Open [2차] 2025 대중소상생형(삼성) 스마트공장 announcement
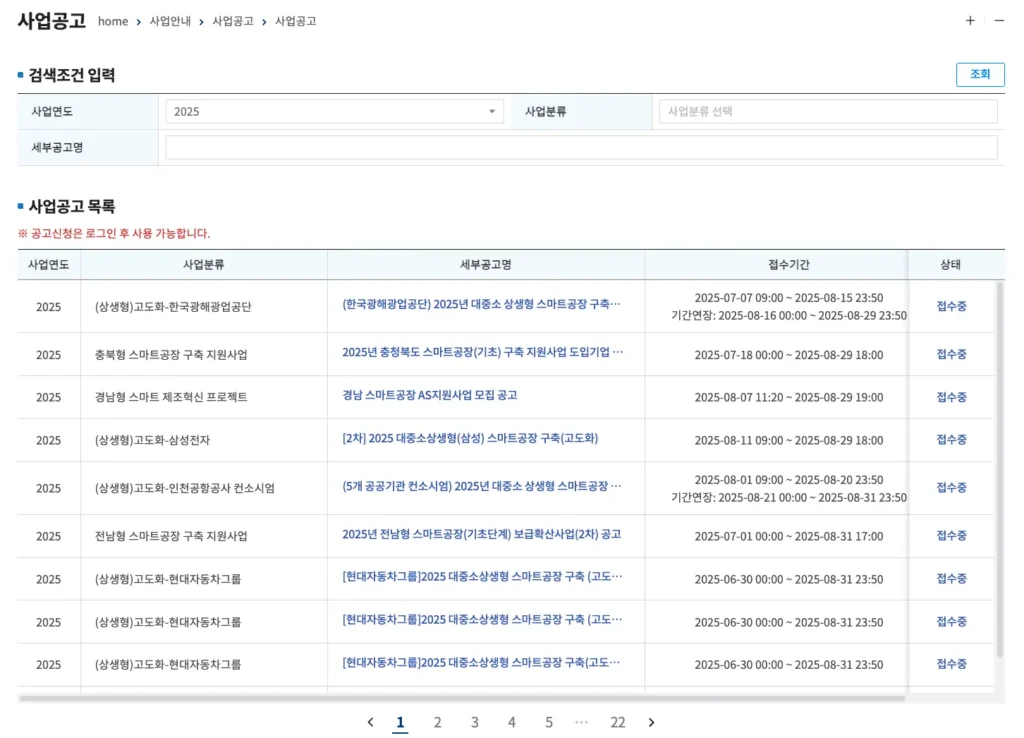Screen dimensions: 1024x738 tap(470, 439)
